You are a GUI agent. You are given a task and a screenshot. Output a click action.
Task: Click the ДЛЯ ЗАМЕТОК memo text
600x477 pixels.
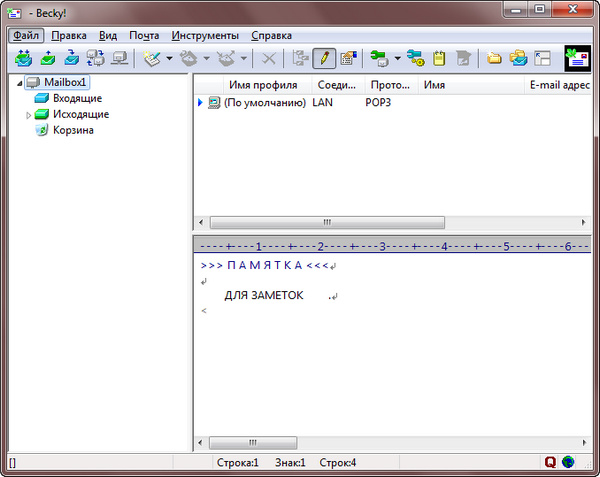264,296
